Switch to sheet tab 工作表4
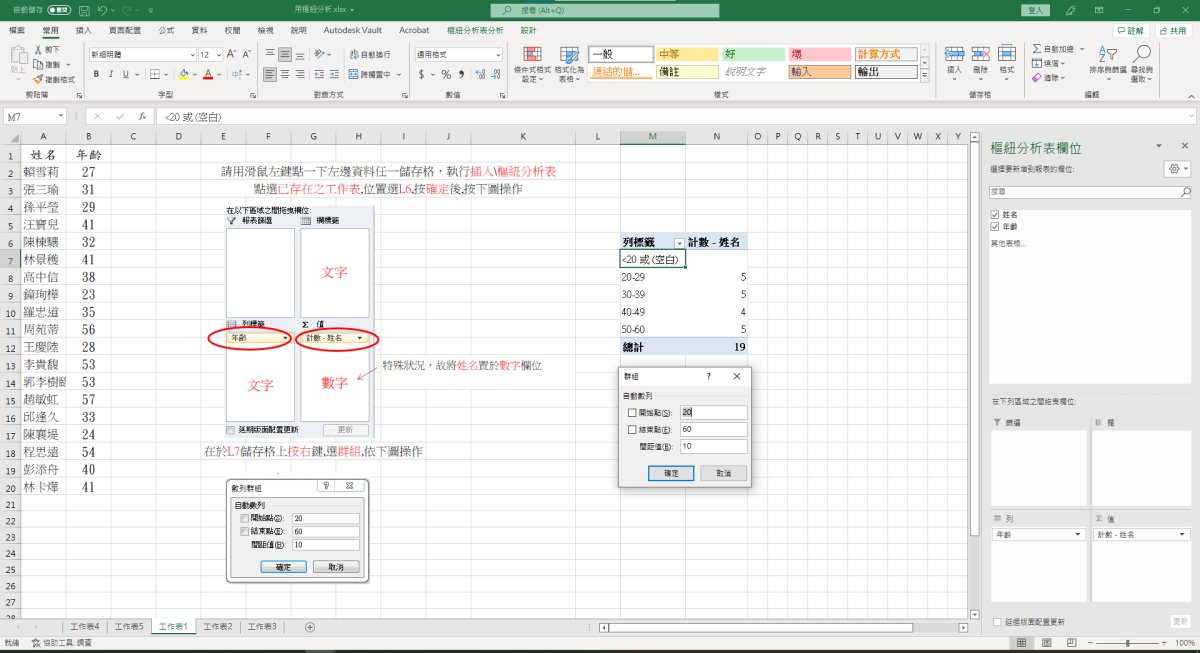Image resolution: width=1200 pixels, height=653 pixels. tap(83, 627)
